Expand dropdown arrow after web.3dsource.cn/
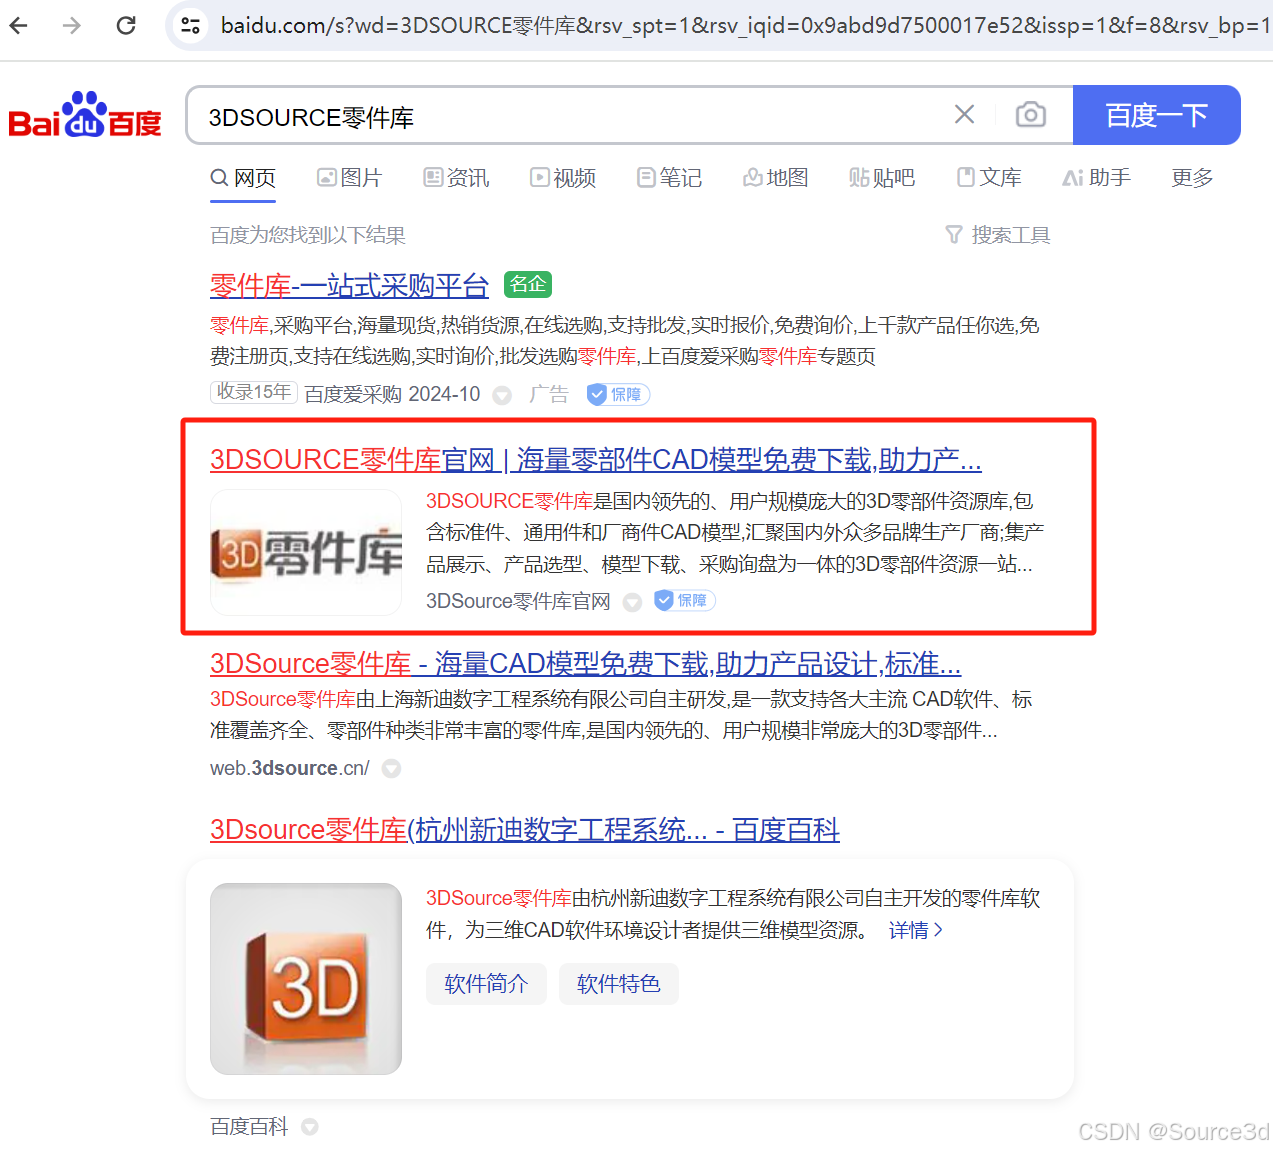The image size is (1273, 1153). tap(392, 768)
